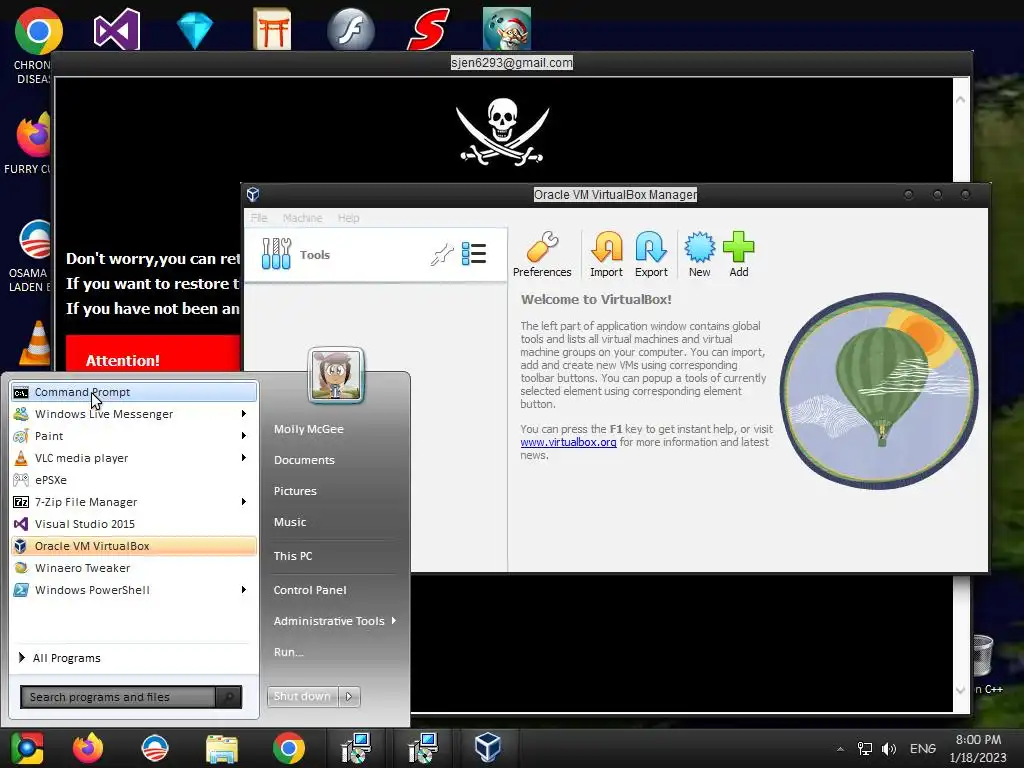Open the File menu in VirtualBox
The height and width of the screenshot is (768, 1024).
[259, 217]
